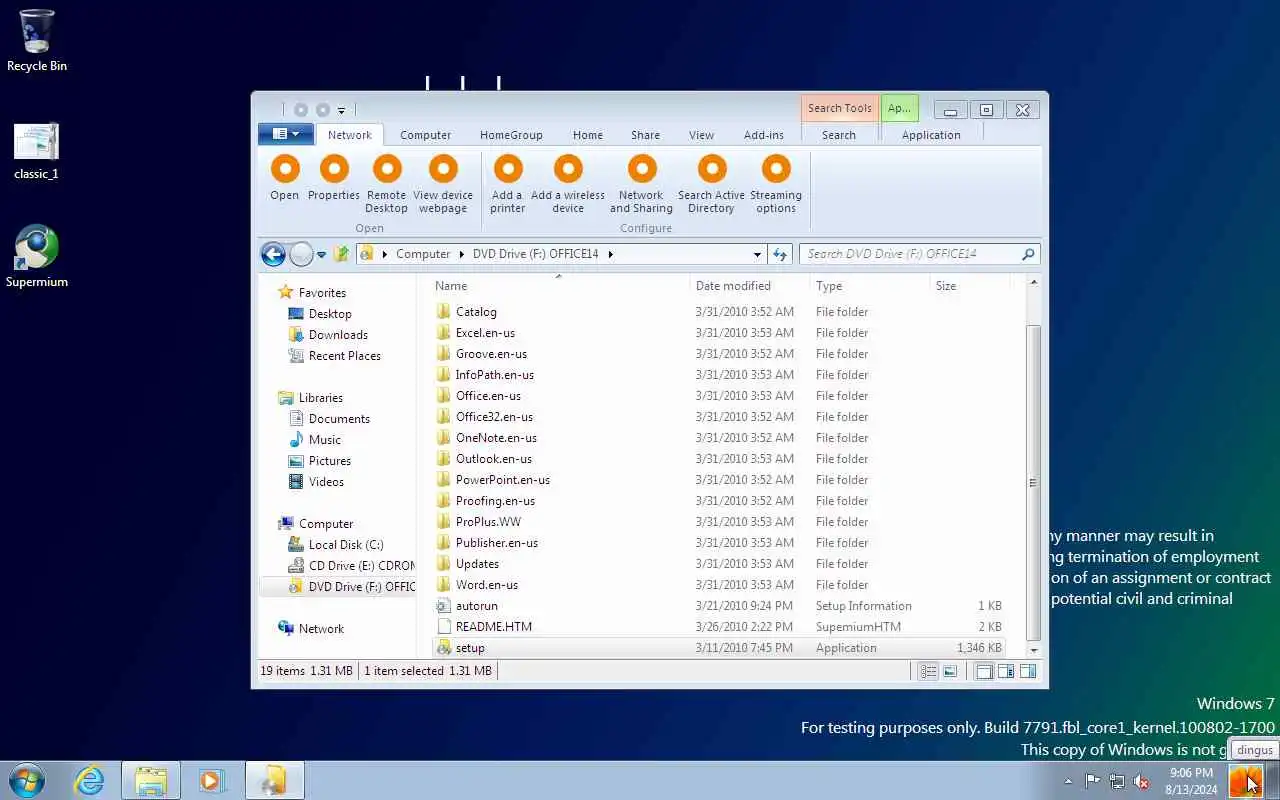The image size is (1280, 800).
Task: Open the Search contextual tab
Action: point(839,135)
